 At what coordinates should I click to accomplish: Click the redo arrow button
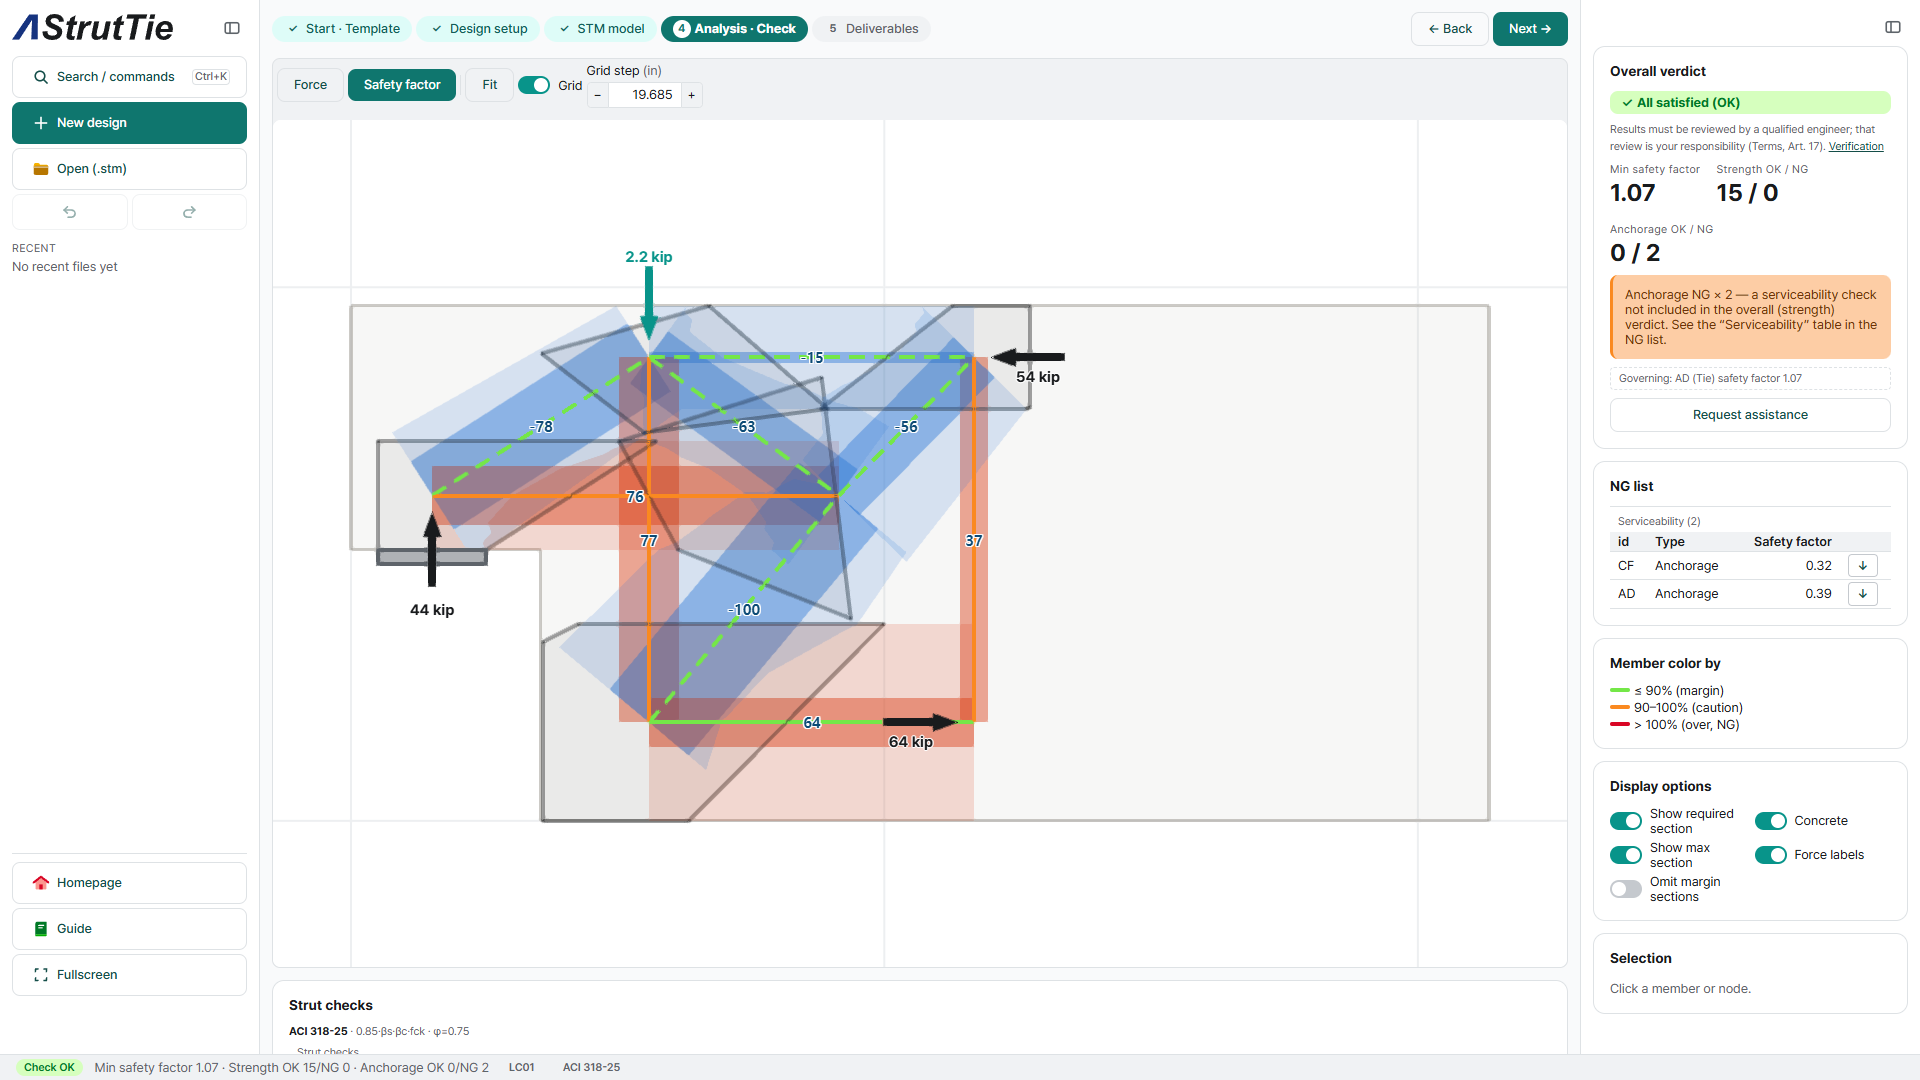(189, 212)
